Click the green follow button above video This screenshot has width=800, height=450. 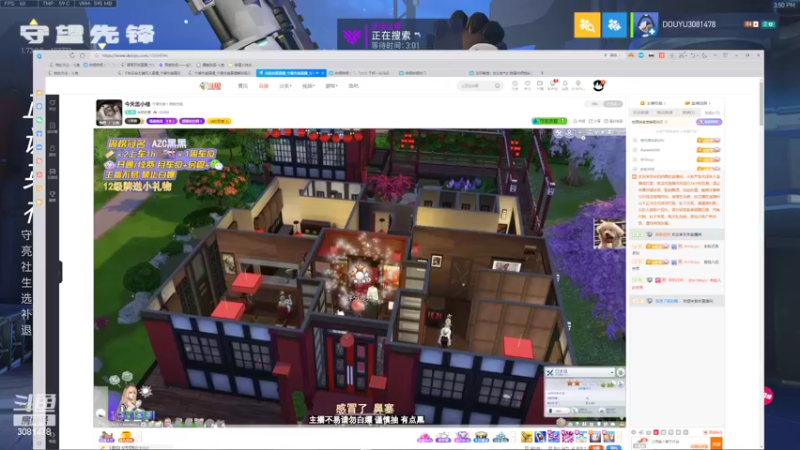pyautogui.click(x=549, y=121)
